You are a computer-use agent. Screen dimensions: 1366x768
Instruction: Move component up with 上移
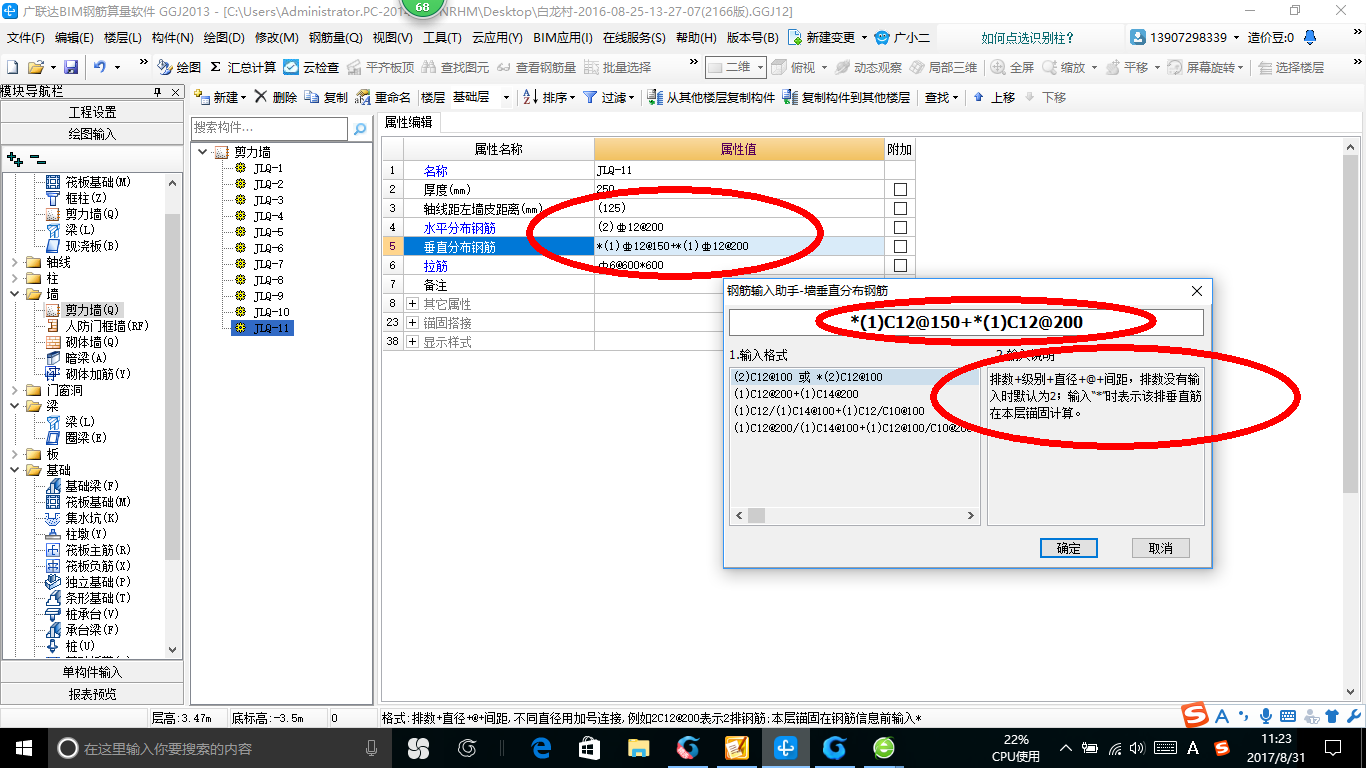(x=994, y=97)
